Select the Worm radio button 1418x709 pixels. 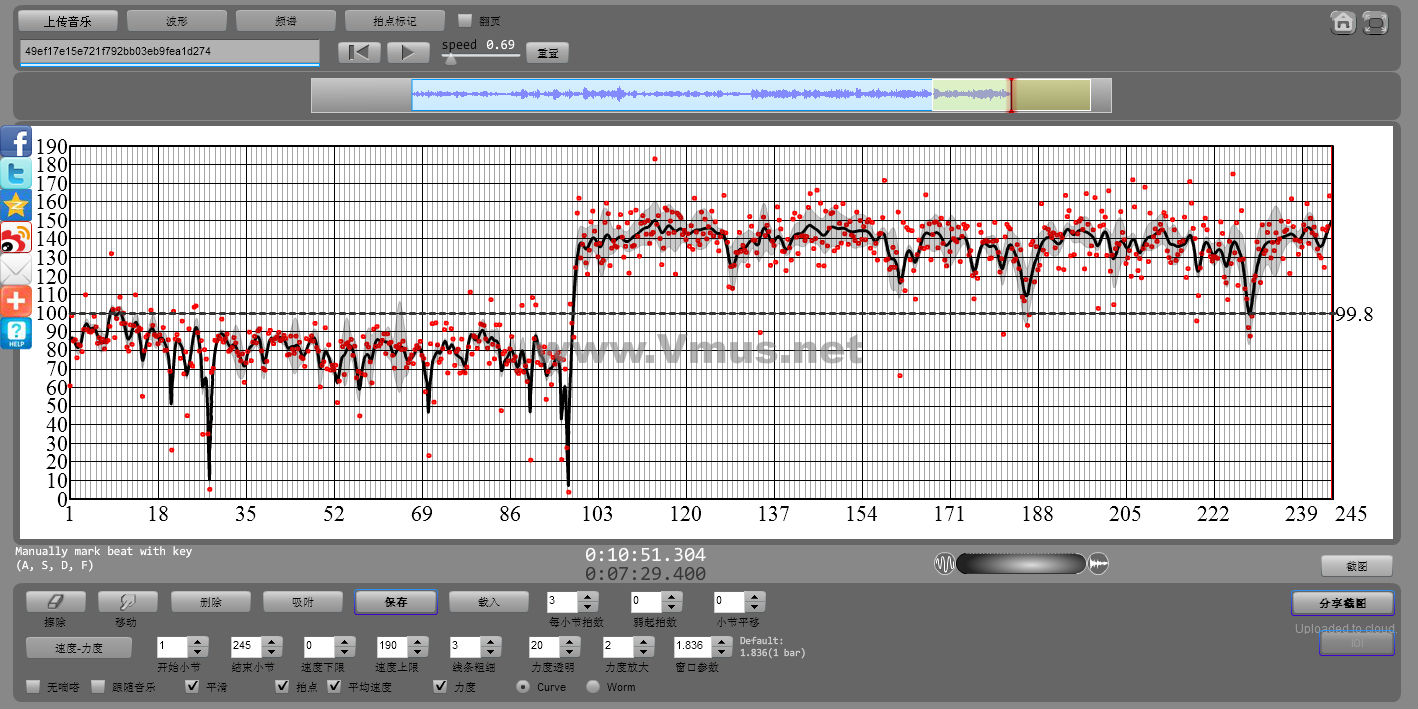593,687
